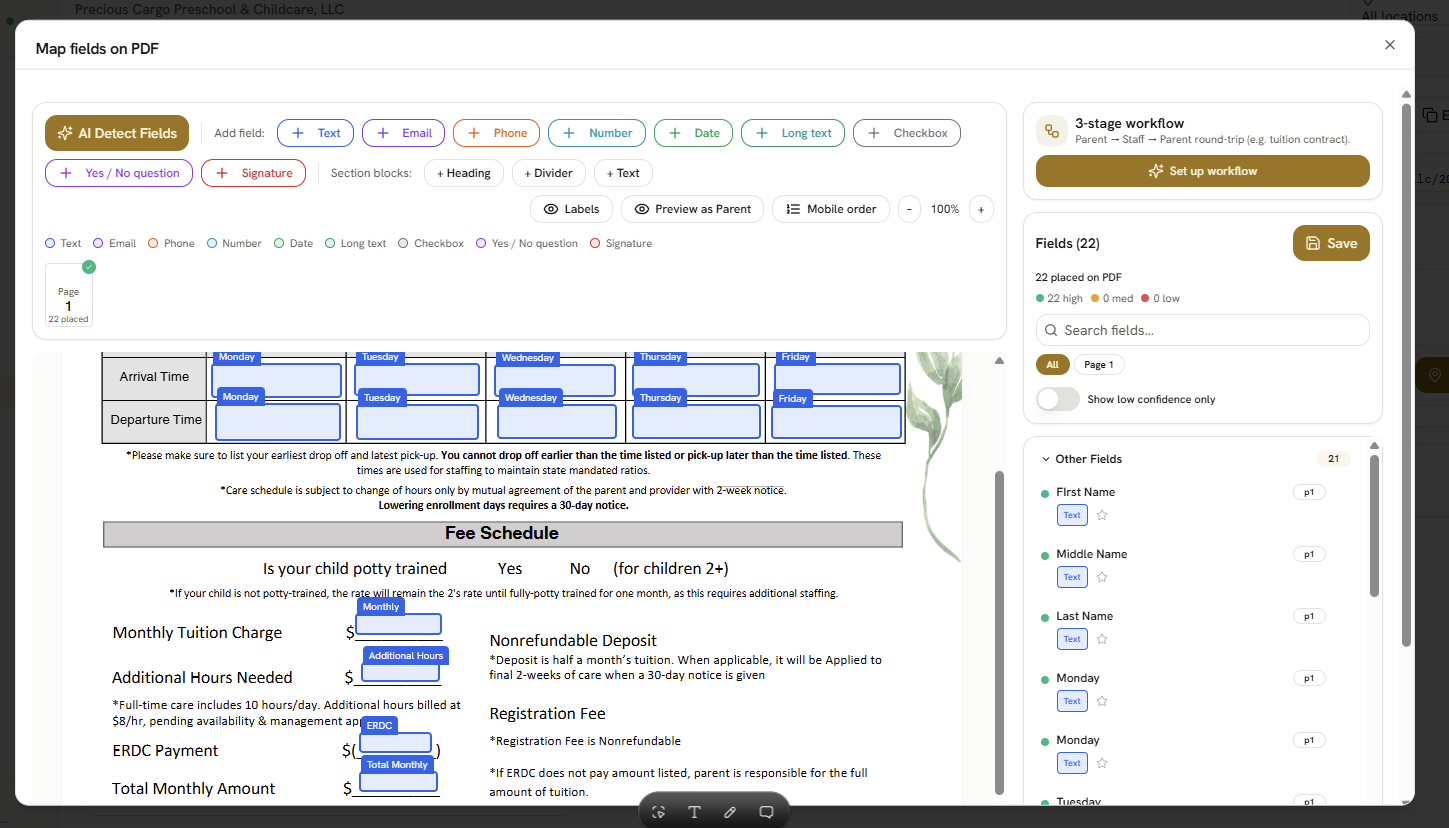
Task: Star the Last Name field
Action: click(x=1102, y=639)
